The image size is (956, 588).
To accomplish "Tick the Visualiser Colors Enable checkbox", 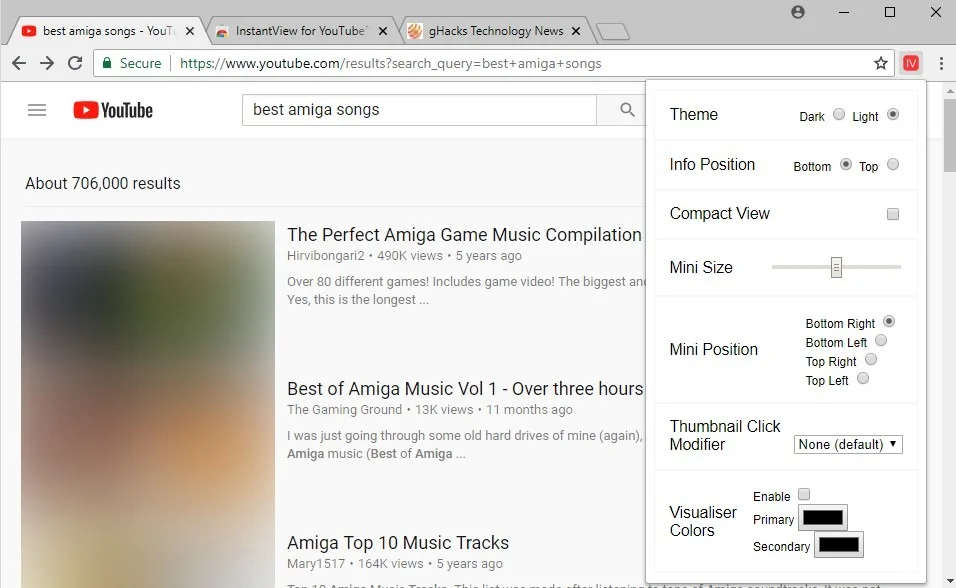I will [x=804, y=494].
